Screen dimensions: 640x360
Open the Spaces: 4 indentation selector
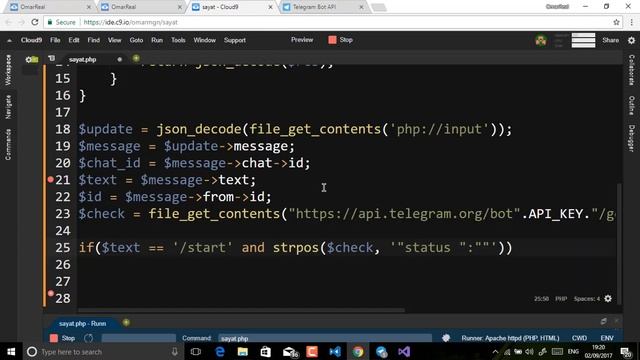point(587,299)
